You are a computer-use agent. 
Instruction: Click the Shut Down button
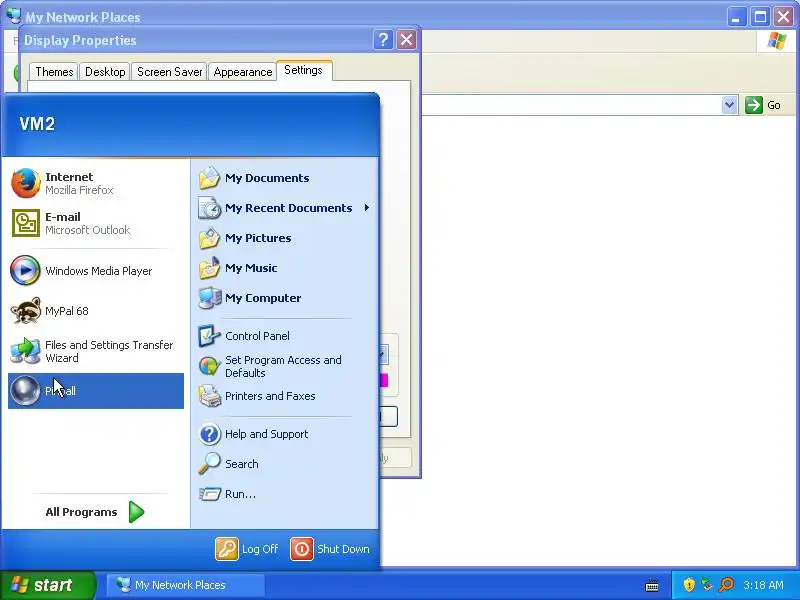click(x=330, y=549)
